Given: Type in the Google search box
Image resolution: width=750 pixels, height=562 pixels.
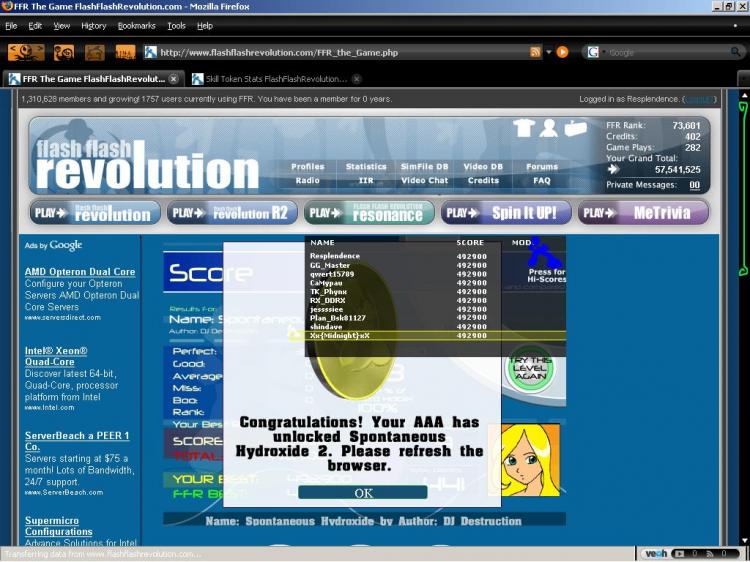Looking at the screenshot, I should click(660, 52).
